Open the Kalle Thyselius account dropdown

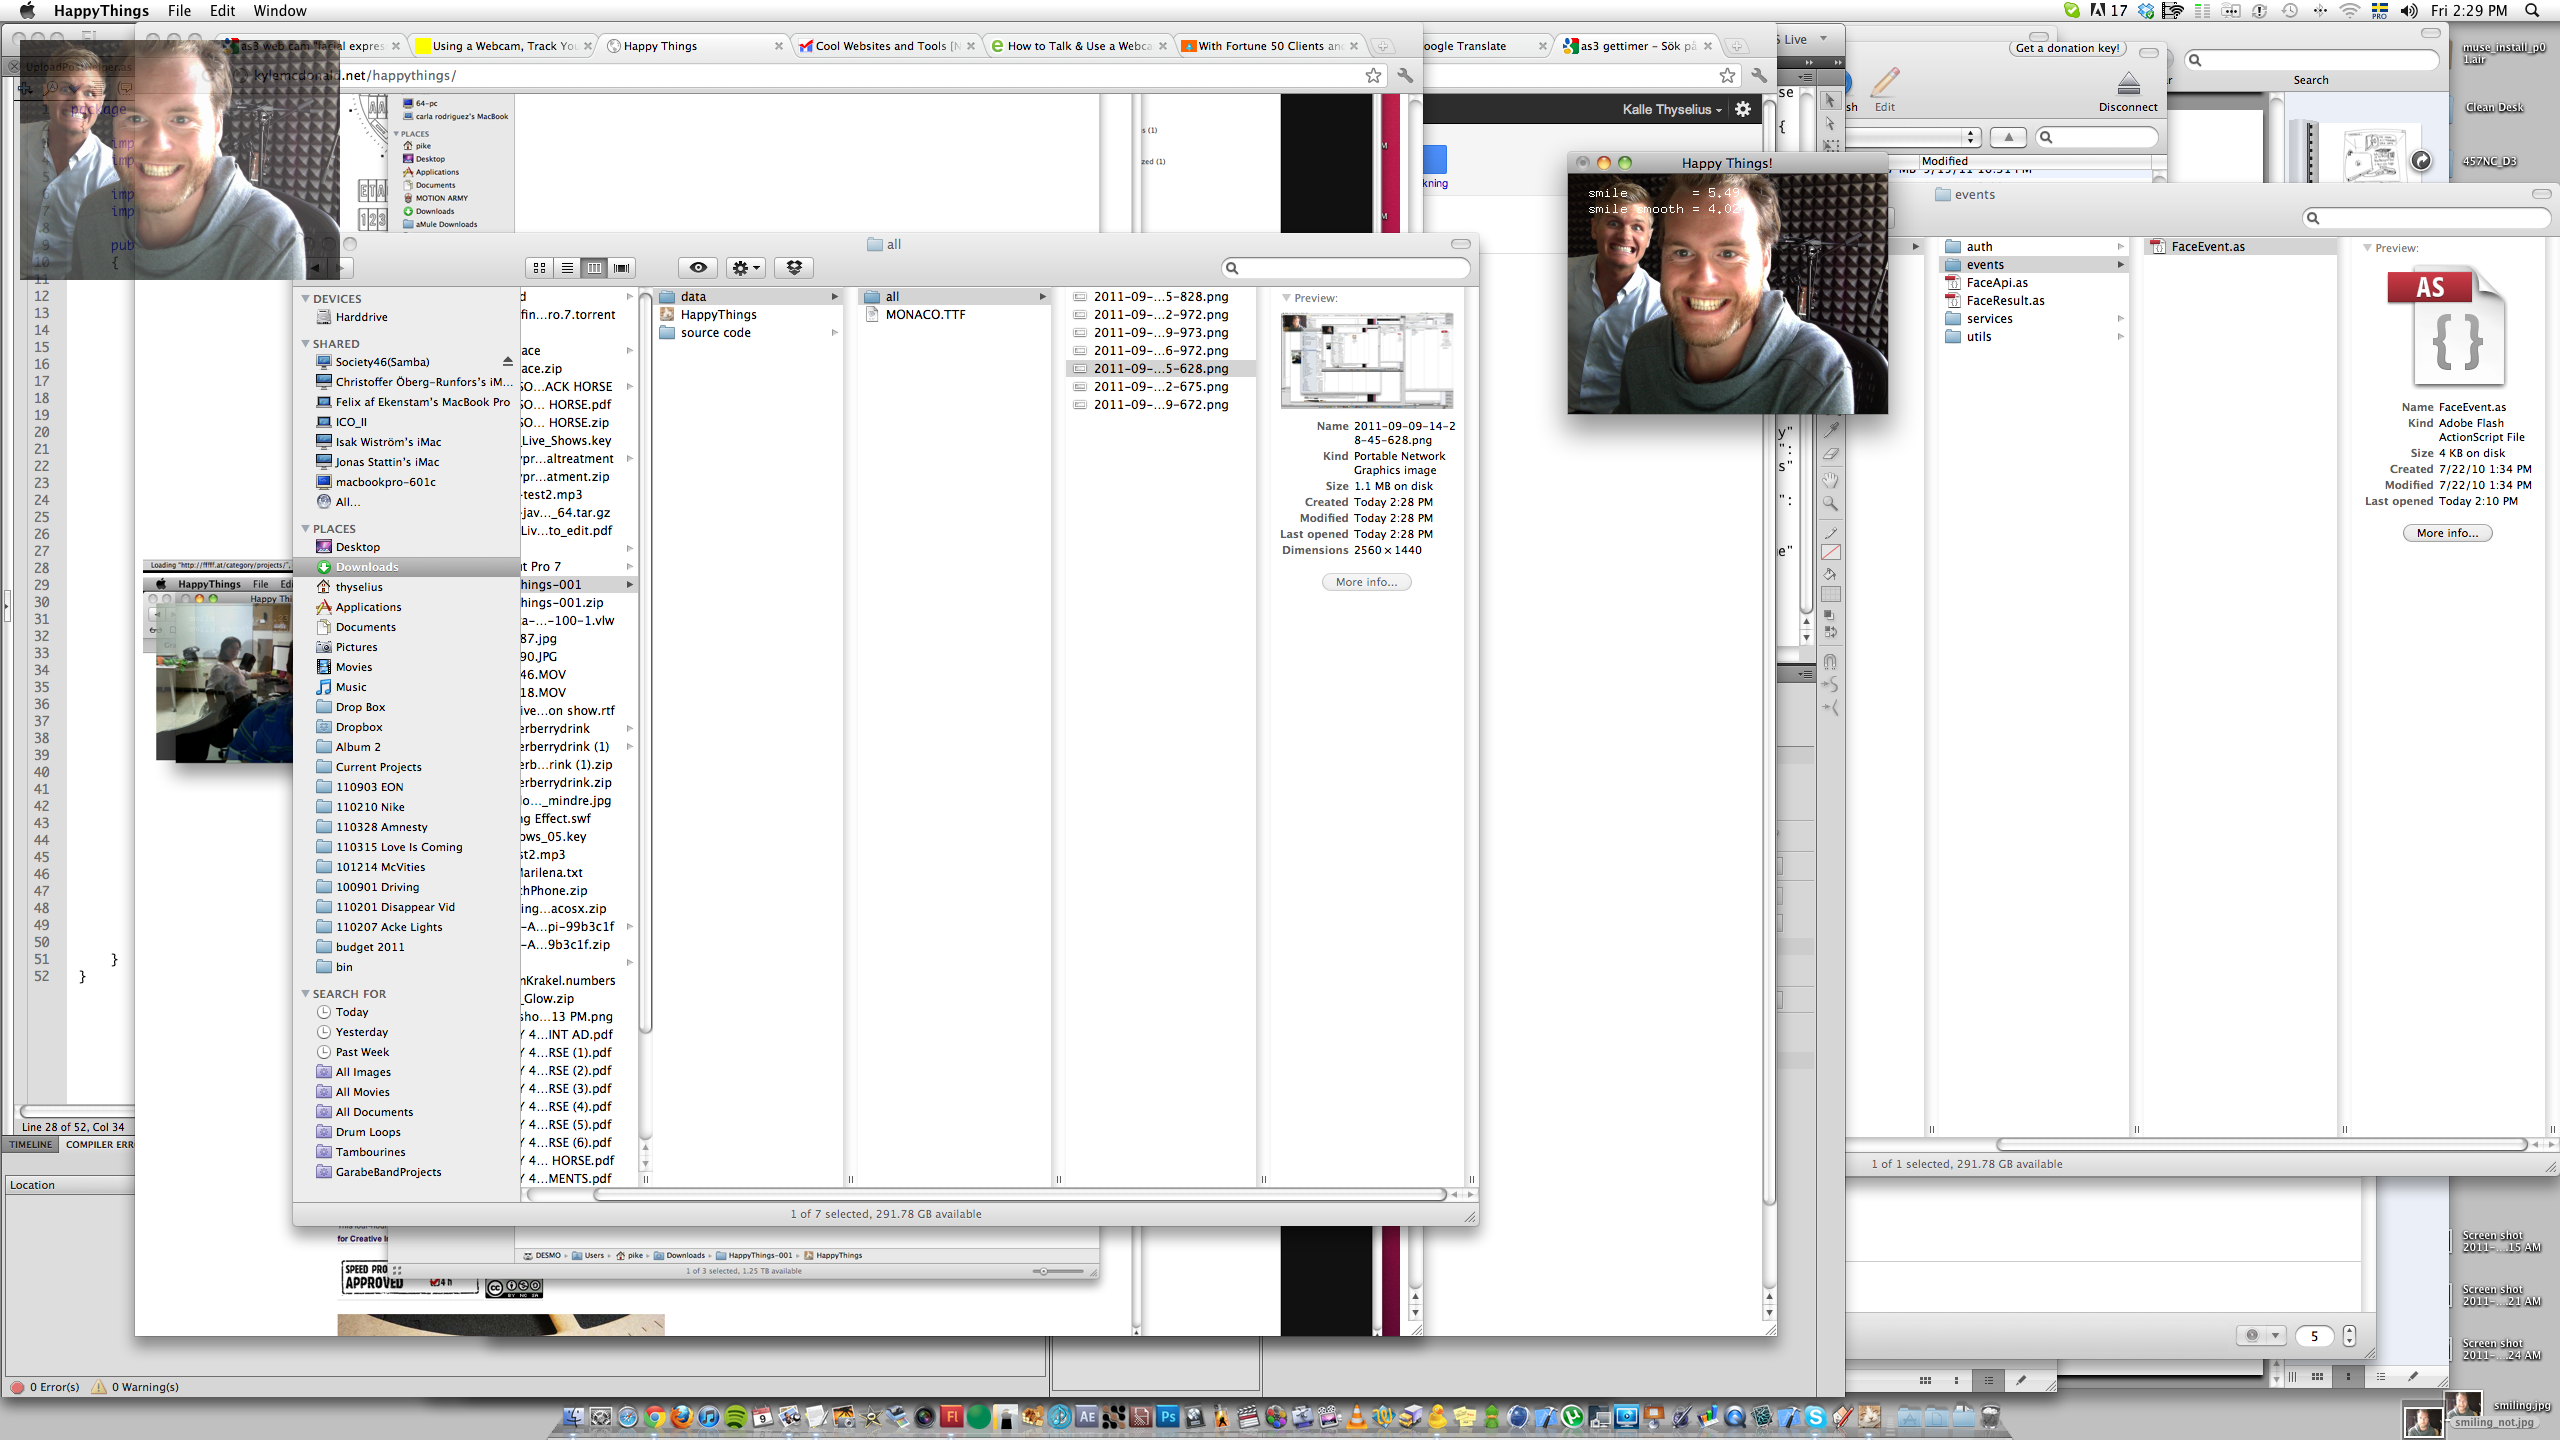(1672, 110)
